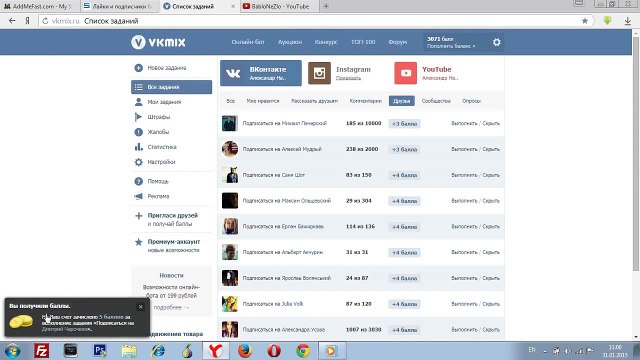Click the Статистика bar chart icon
Image resolution: width=640 pixels, height=360 pixels.
pyautogui.click(x=138, y=147)
